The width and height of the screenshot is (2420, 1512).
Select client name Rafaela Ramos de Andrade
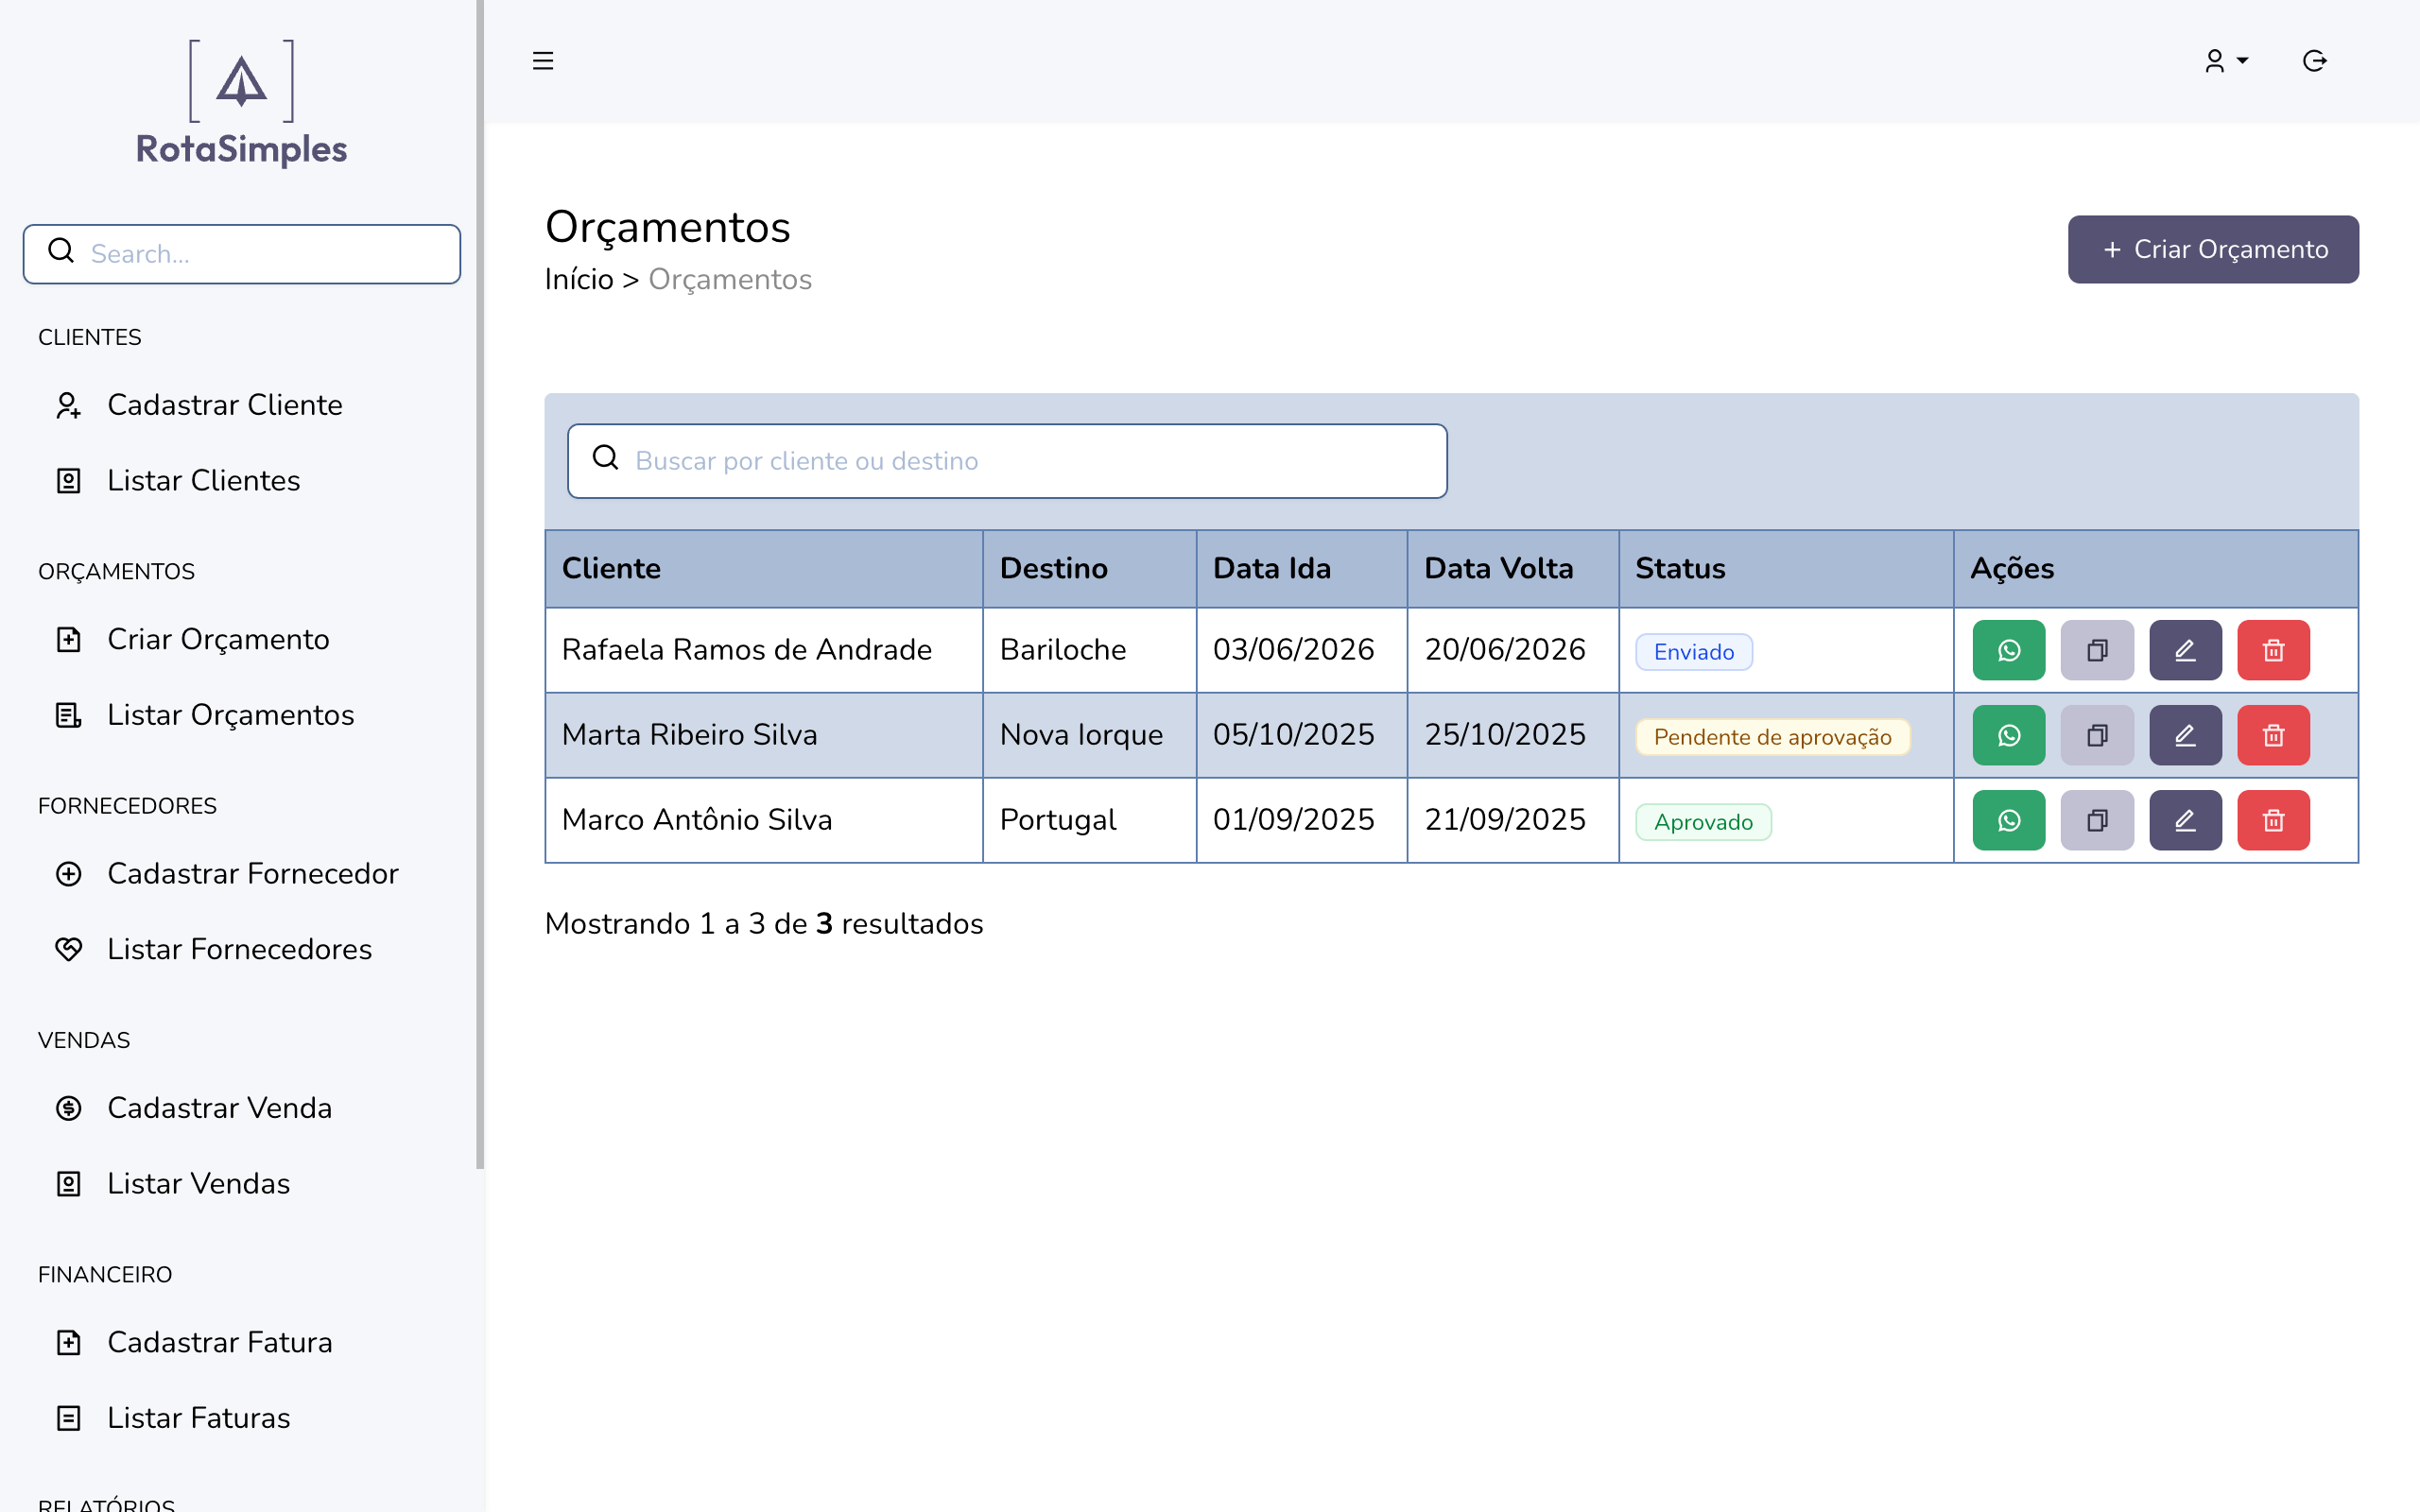pyautogui.click(x=746, y=650)
